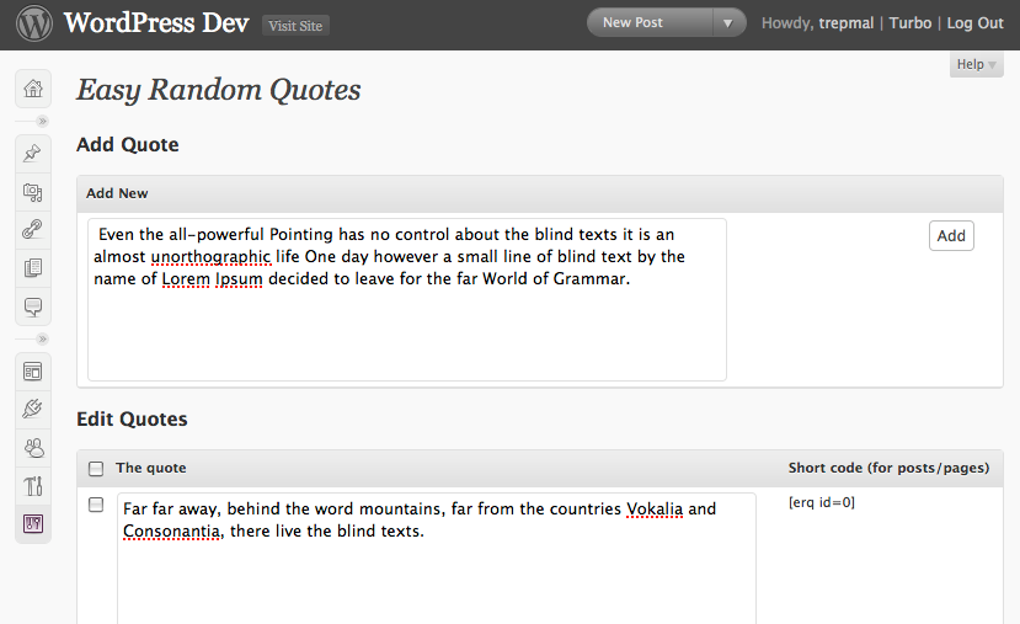The image size is (1020, 624).
Task: Select the Plugins plug icon
Action: 33,408
